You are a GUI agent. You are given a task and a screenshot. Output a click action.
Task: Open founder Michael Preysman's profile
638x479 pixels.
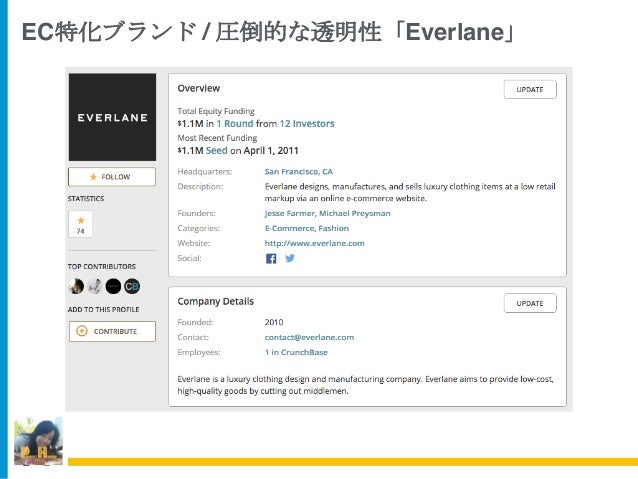(x=355, y=213)
